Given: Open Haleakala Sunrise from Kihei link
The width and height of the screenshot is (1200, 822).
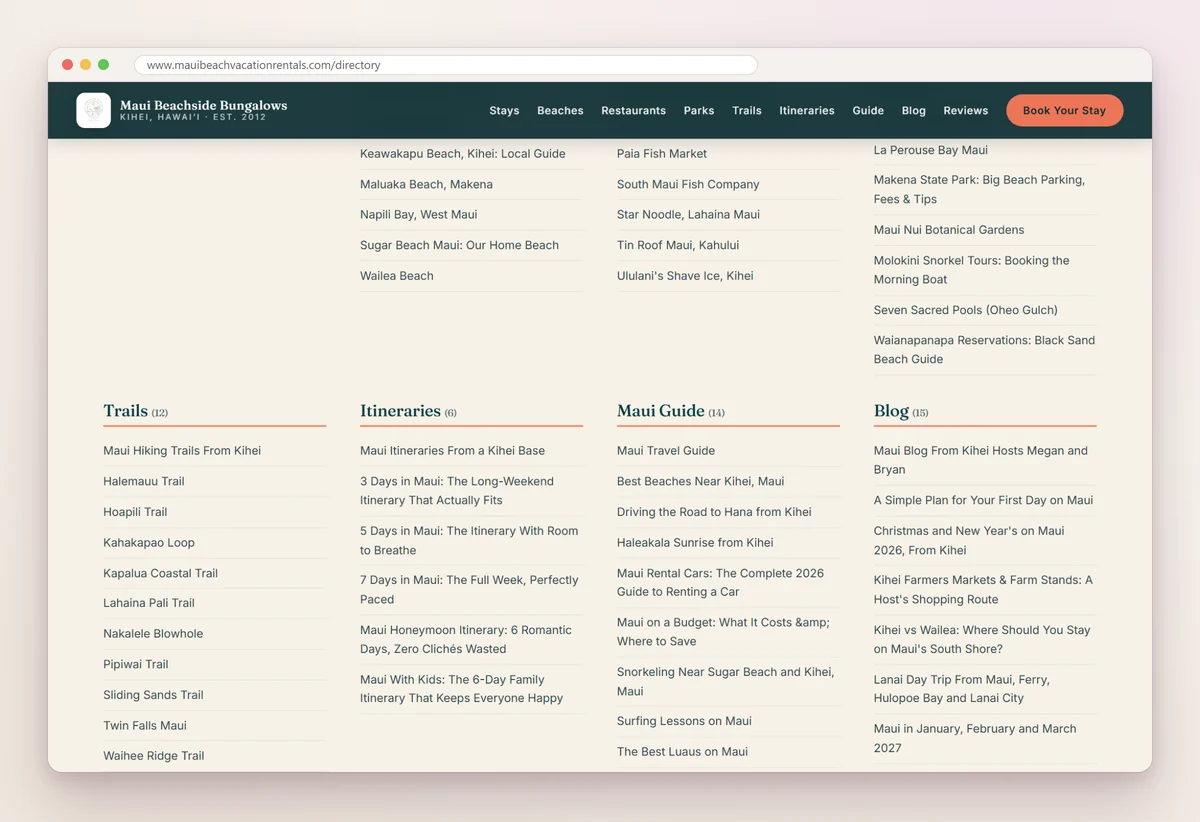Looking at the screenshot, I should click(x=695, y=543).
